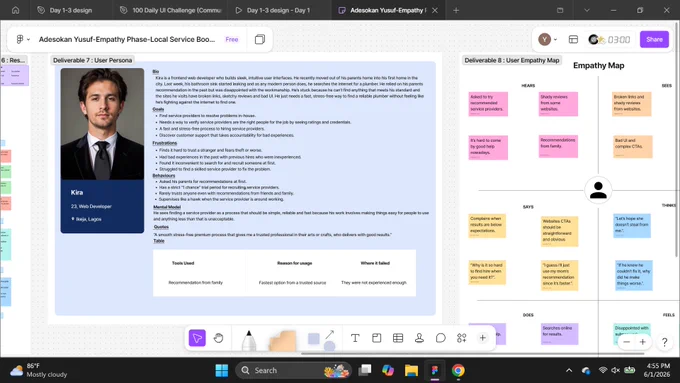The width and height of the screenshot is (680, 383).
Task: Select blue sticky Let's hope she doesn't steal
Action: pyautogui.click(x=632, y=226)
